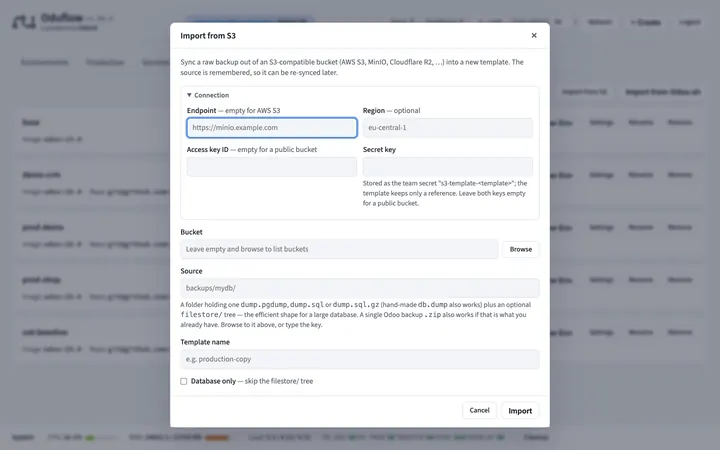Close the Import from S3 dialog
The width and height of the screenshot is (720, 450).
[534, 35]
